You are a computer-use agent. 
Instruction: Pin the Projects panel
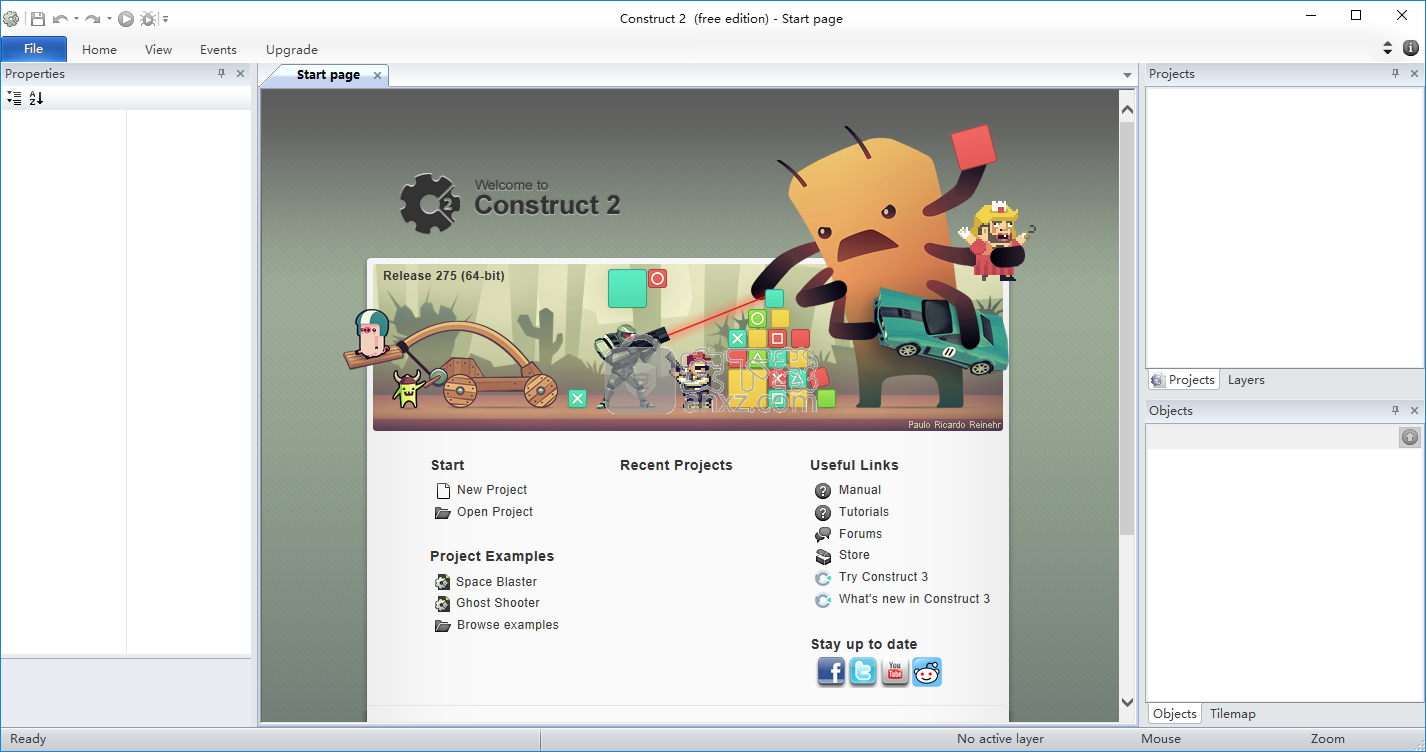[1396, 74]
